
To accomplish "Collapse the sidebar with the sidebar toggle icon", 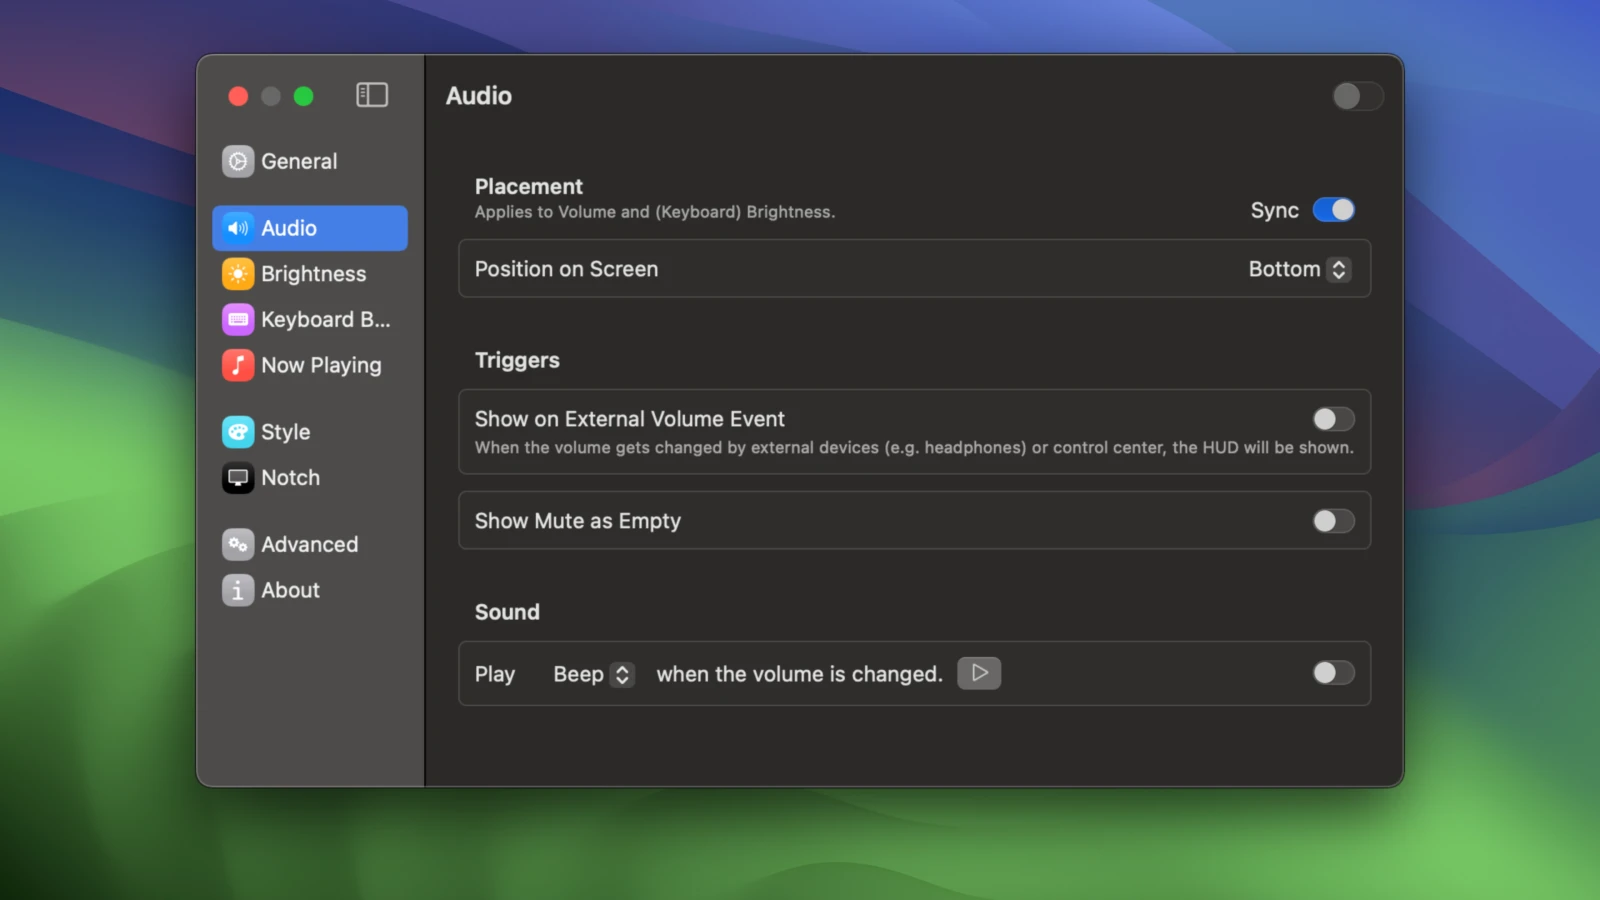I will (372, 95).
